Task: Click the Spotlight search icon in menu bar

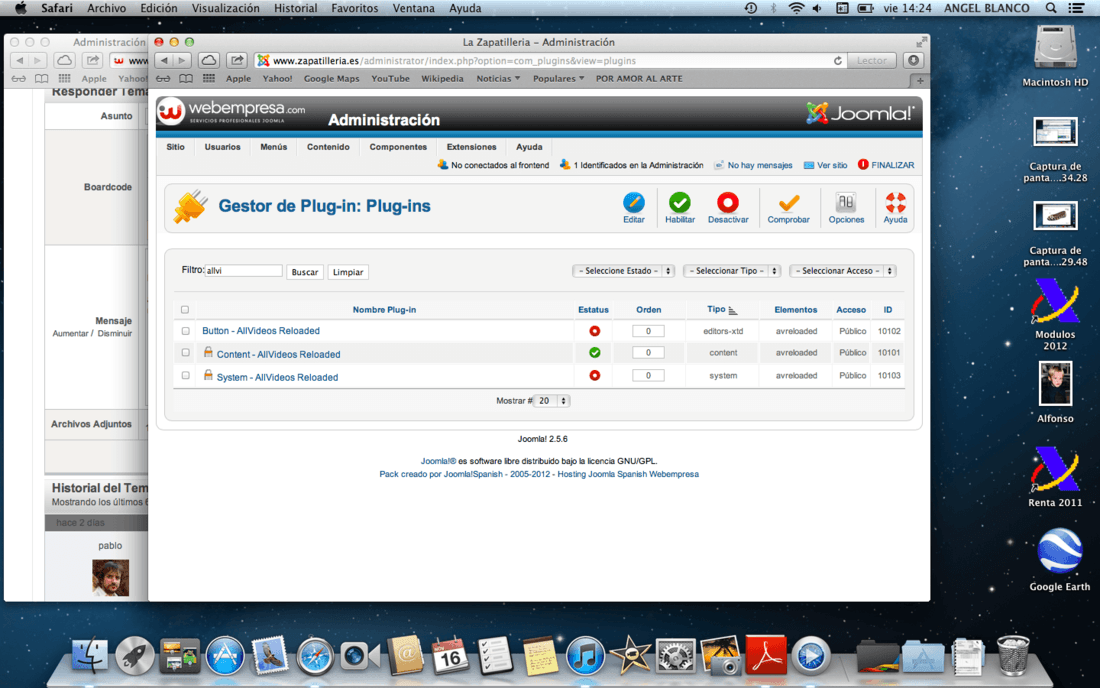Action: [x=1050, y=8]
